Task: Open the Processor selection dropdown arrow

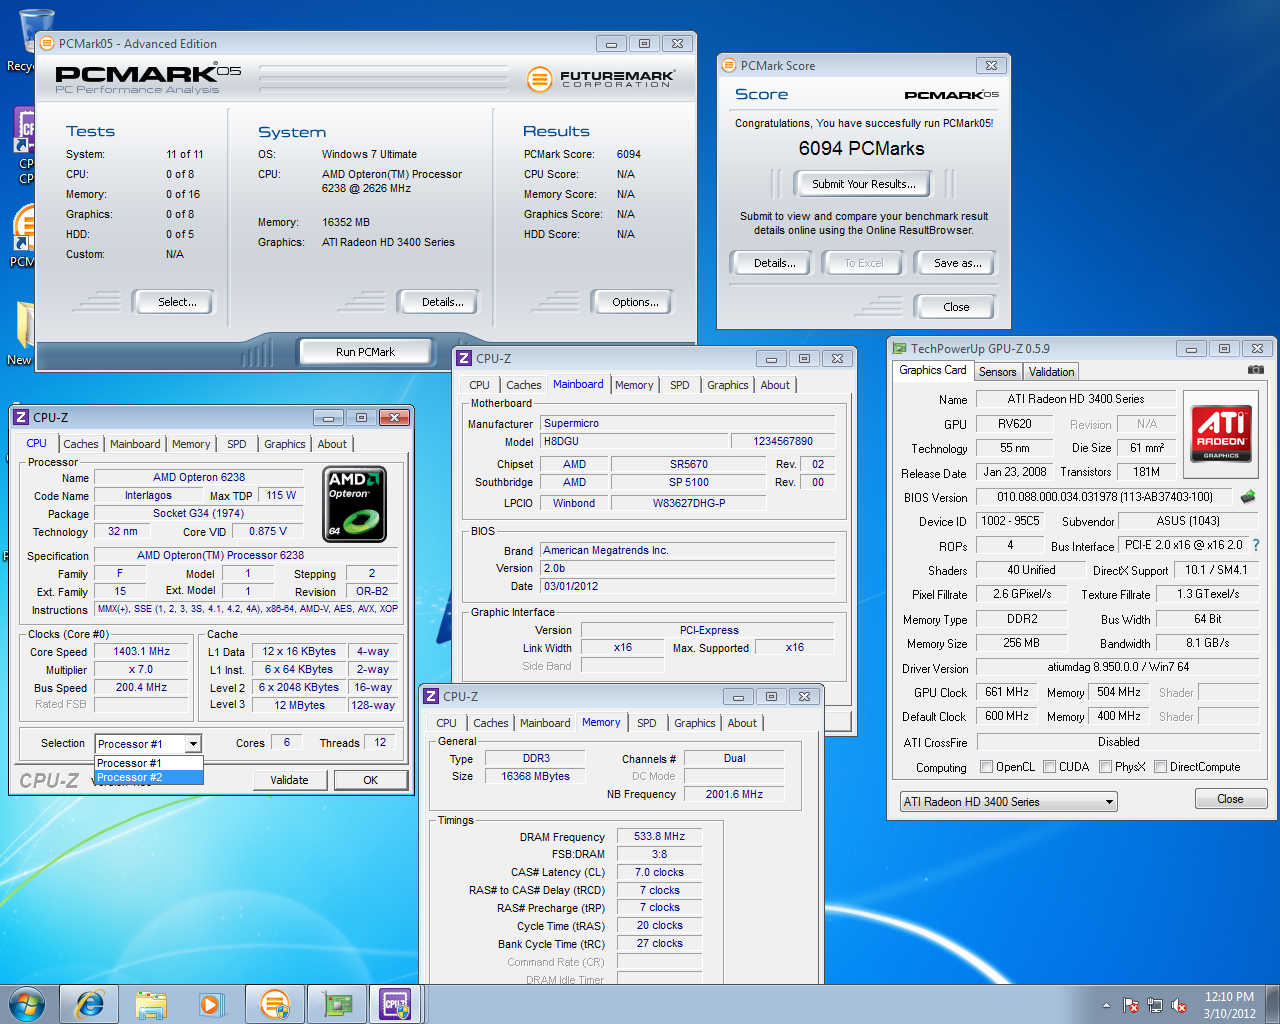Action: coord(193,743)
